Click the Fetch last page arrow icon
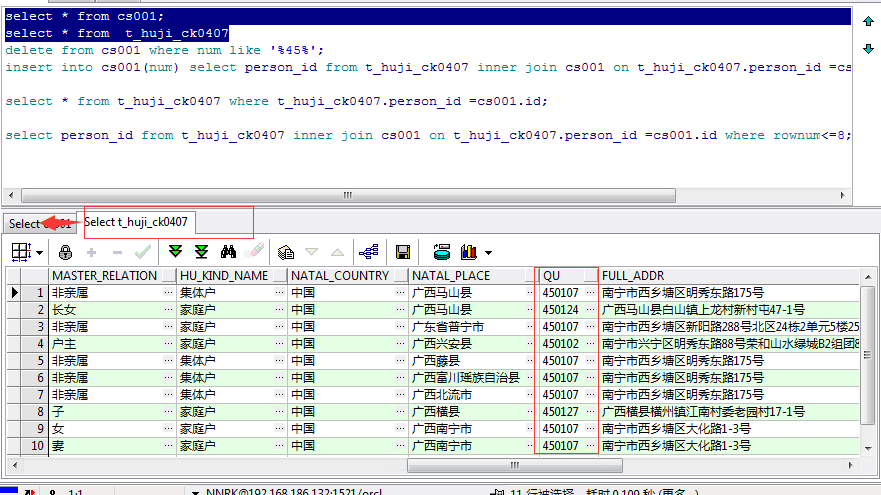Image resolution: width=881 pixels, height=495 pixels. (201, 252)
